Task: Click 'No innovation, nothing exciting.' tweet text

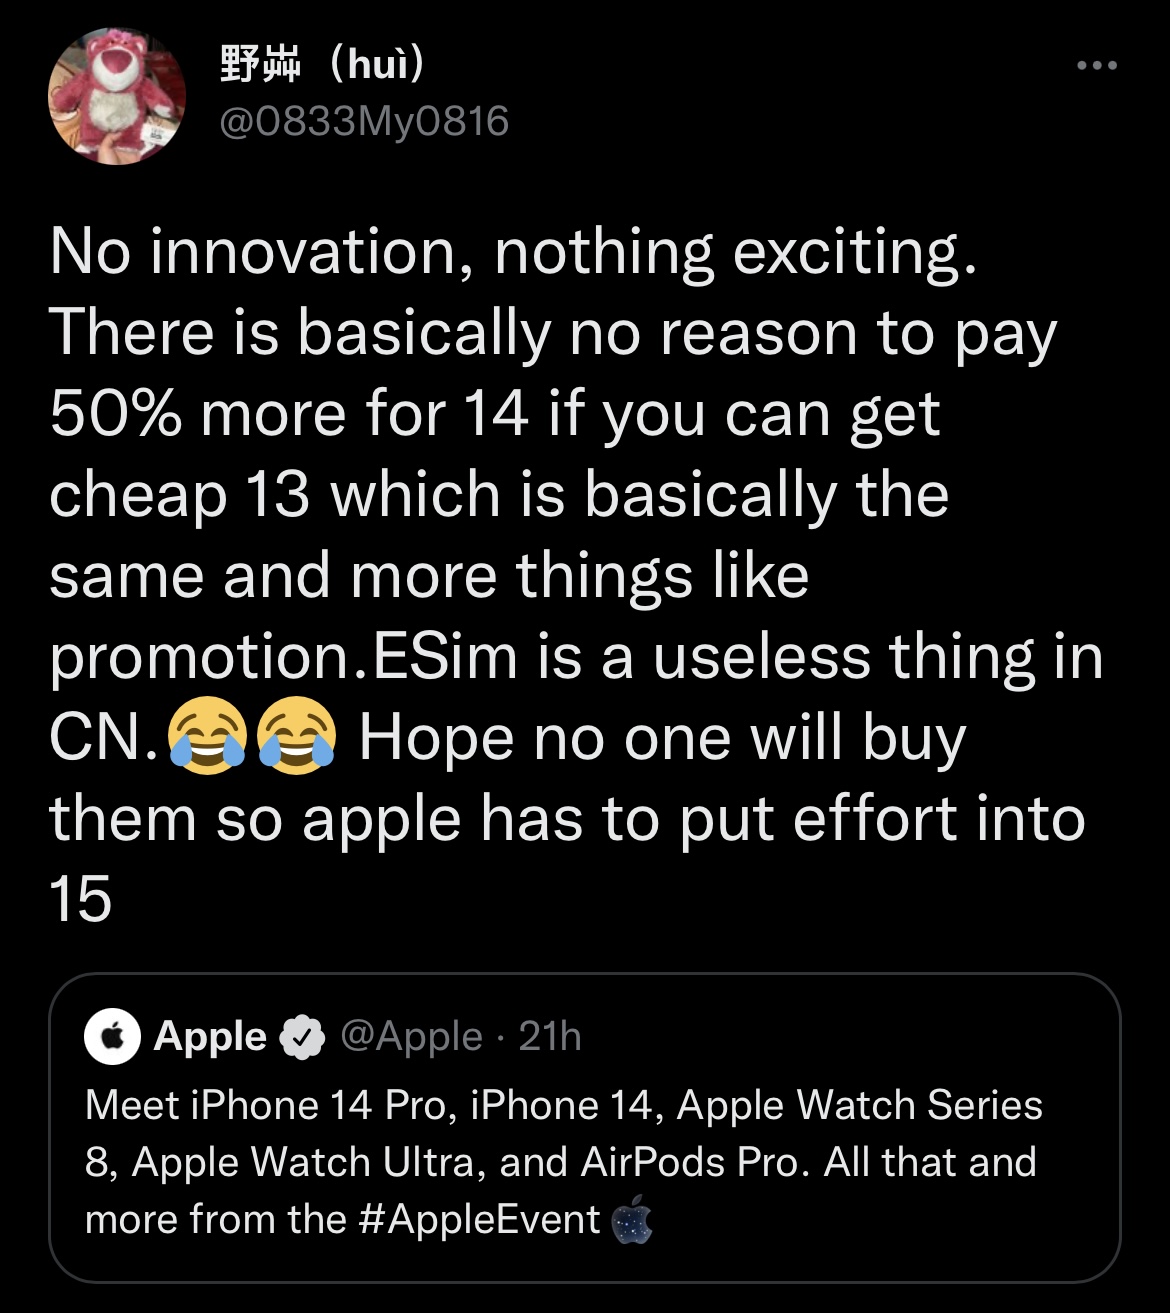Action: pyautogui.click(x=513, y=253)
